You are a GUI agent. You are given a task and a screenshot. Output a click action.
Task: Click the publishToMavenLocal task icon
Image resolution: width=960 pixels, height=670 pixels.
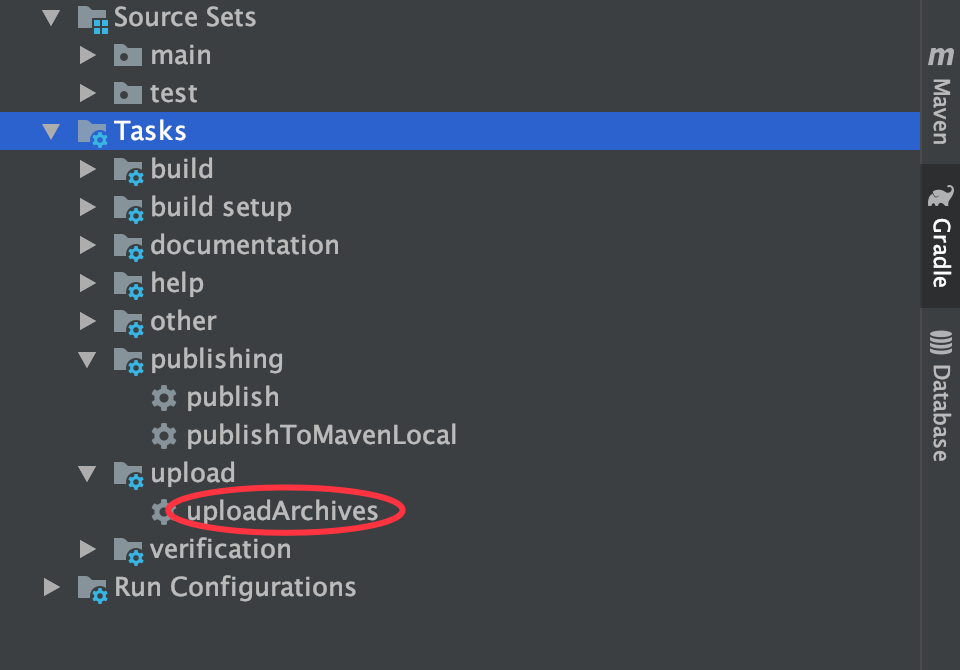click(x=164, y=435)
